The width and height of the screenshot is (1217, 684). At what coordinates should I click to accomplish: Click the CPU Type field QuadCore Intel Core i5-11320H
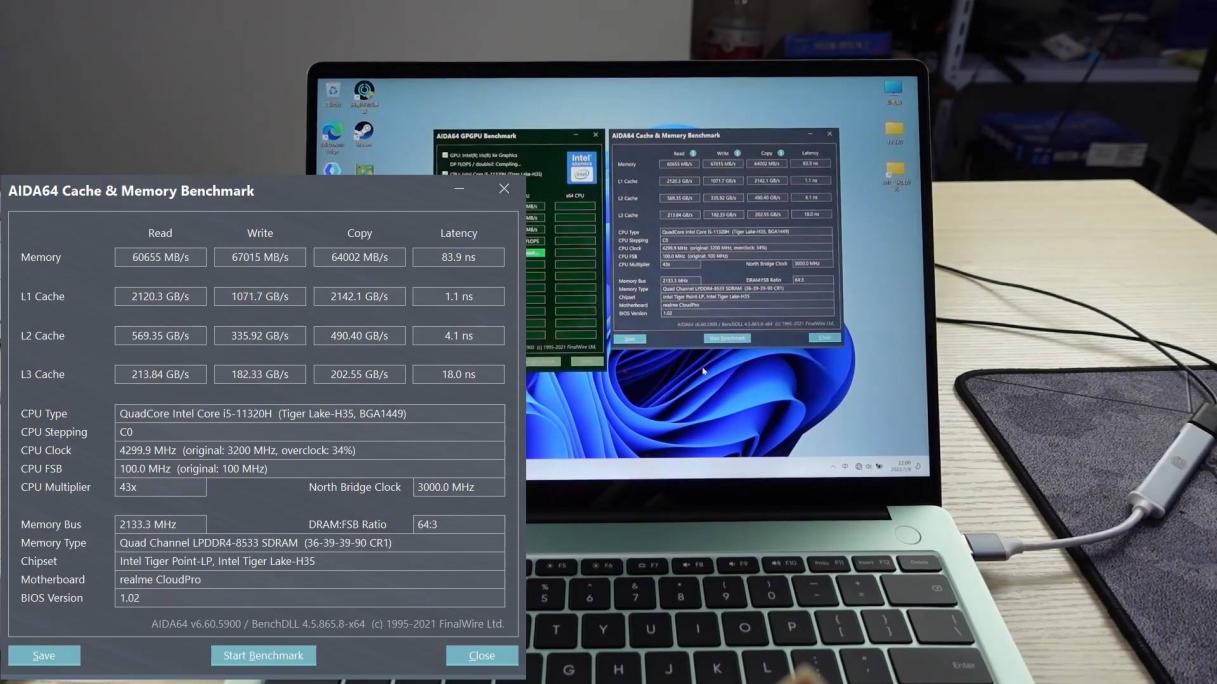point(310,413)
